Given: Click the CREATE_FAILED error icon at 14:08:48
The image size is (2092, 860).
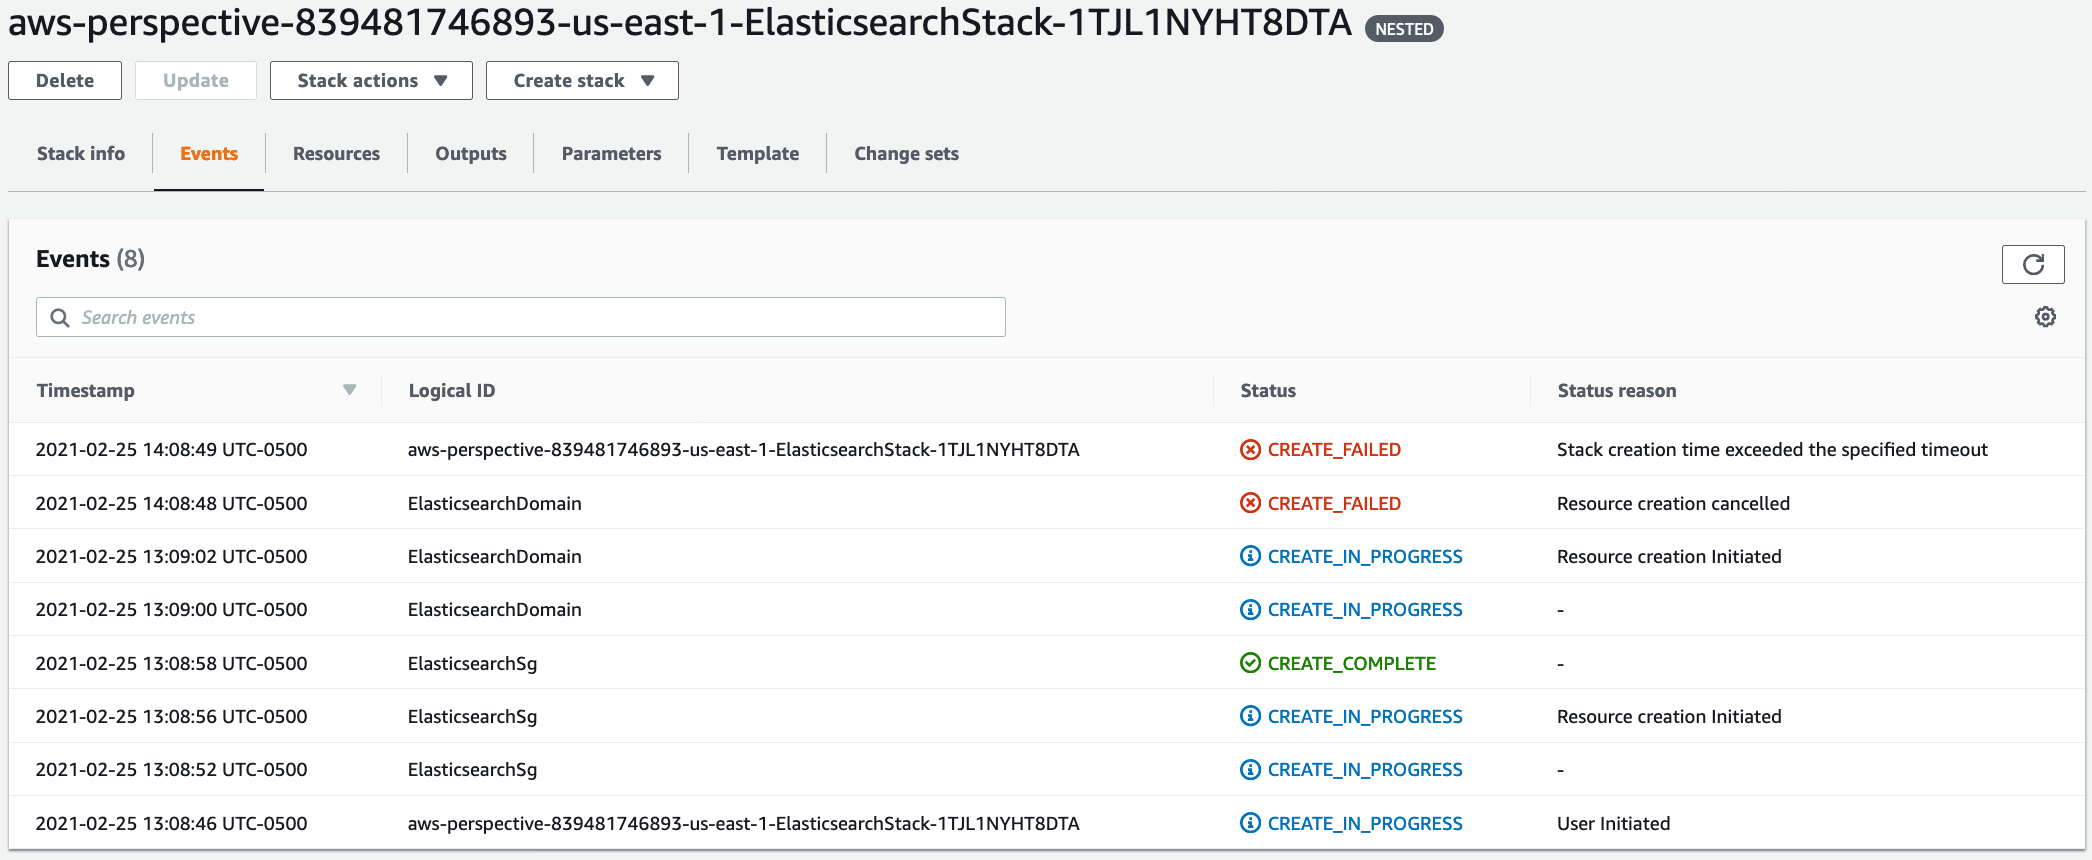Looking at the screenshot, I should [1250, 503].
